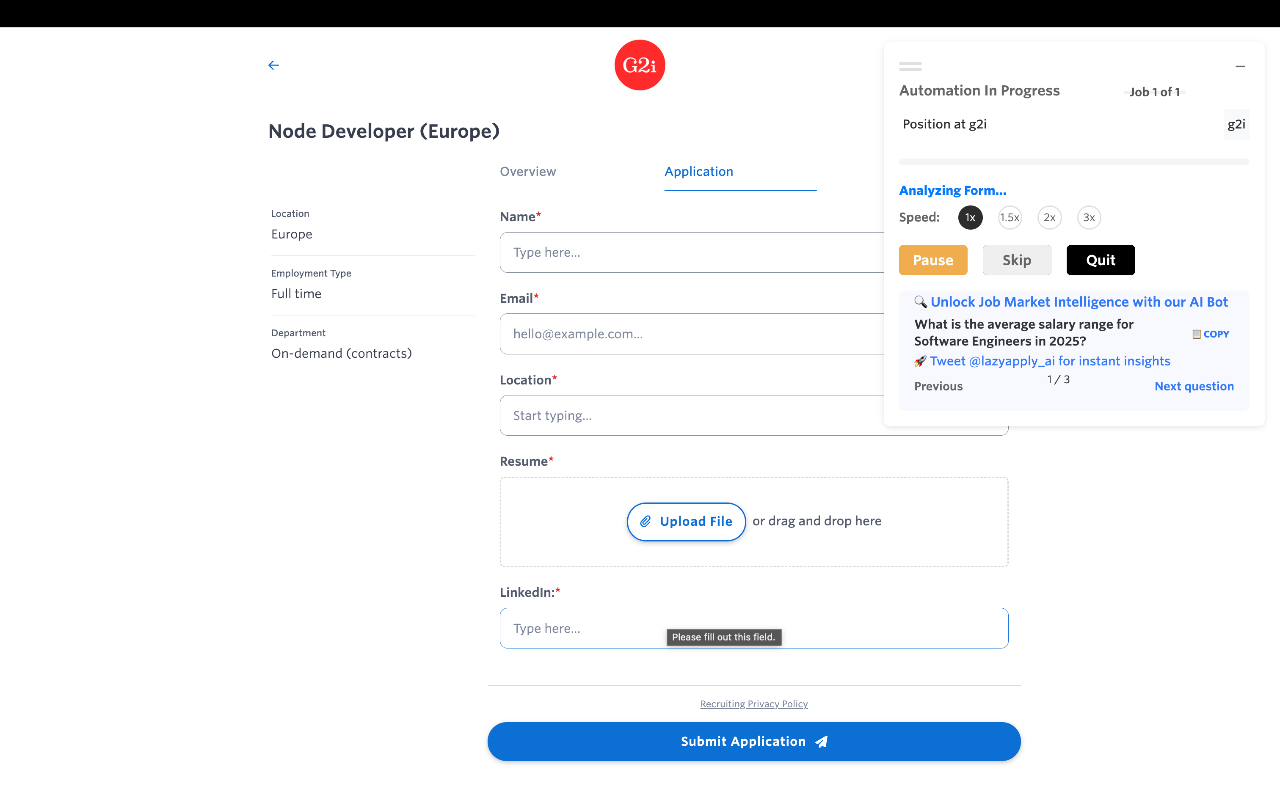
Task: Minimize the automation panel
Action: tap(1240, 67)
